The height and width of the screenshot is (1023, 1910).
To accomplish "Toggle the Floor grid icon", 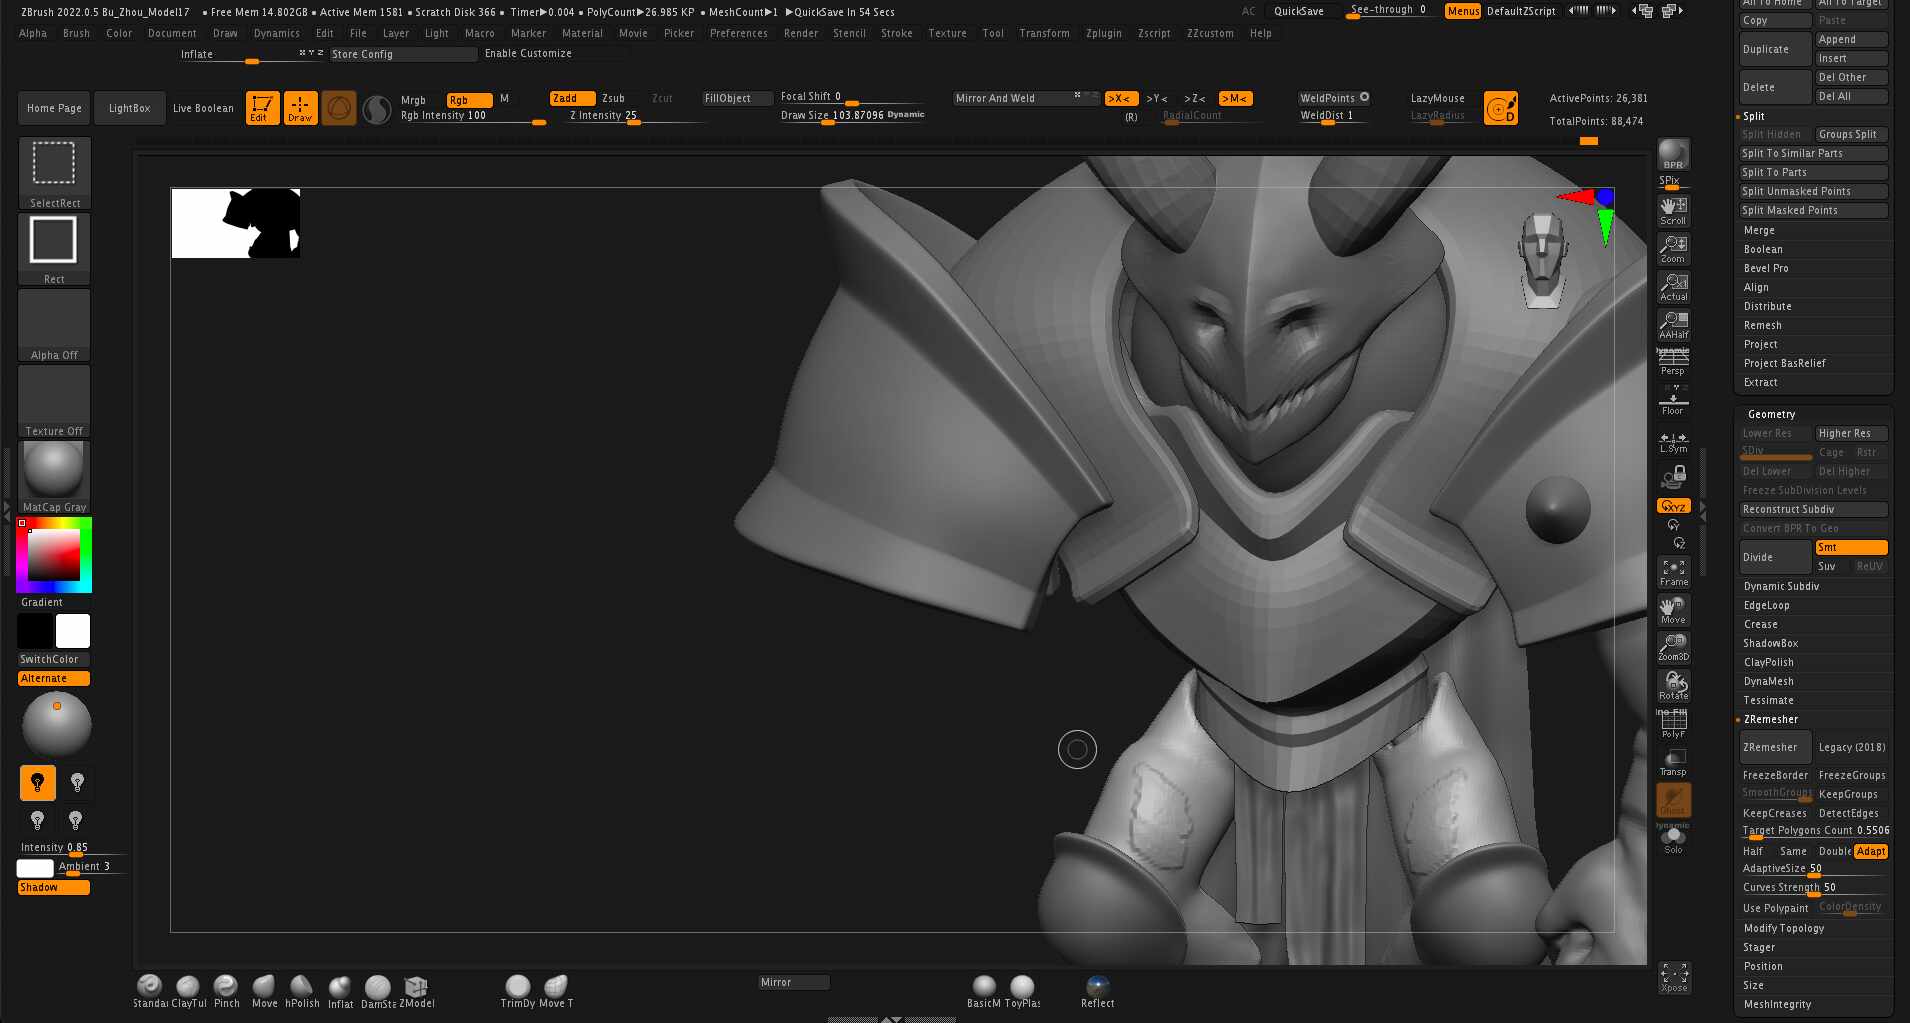I will 1673,401.
